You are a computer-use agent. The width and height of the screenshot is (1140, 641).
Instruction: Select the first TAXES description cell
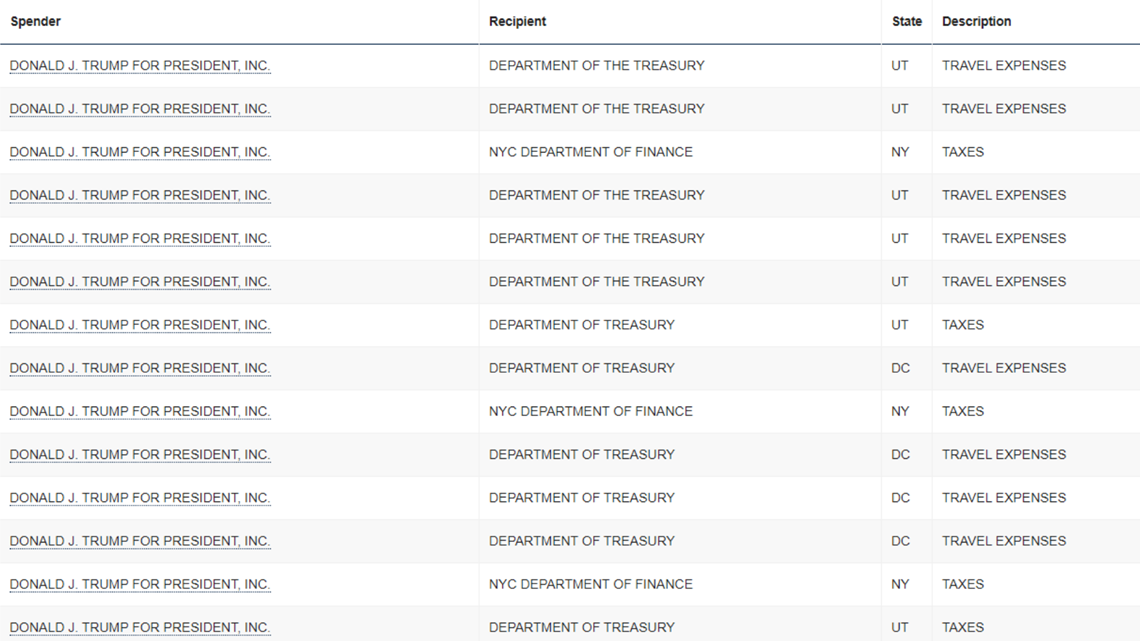tap(963, 152)
